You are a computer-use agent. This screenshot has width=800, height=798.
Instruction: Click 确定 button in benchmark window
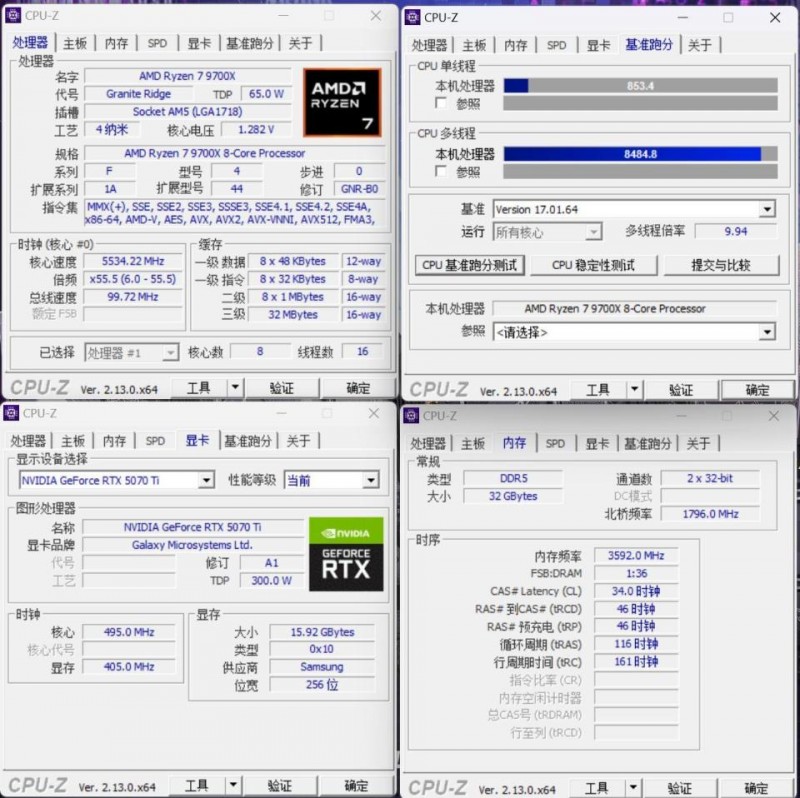pyautogui.click(x=757, y=390)
